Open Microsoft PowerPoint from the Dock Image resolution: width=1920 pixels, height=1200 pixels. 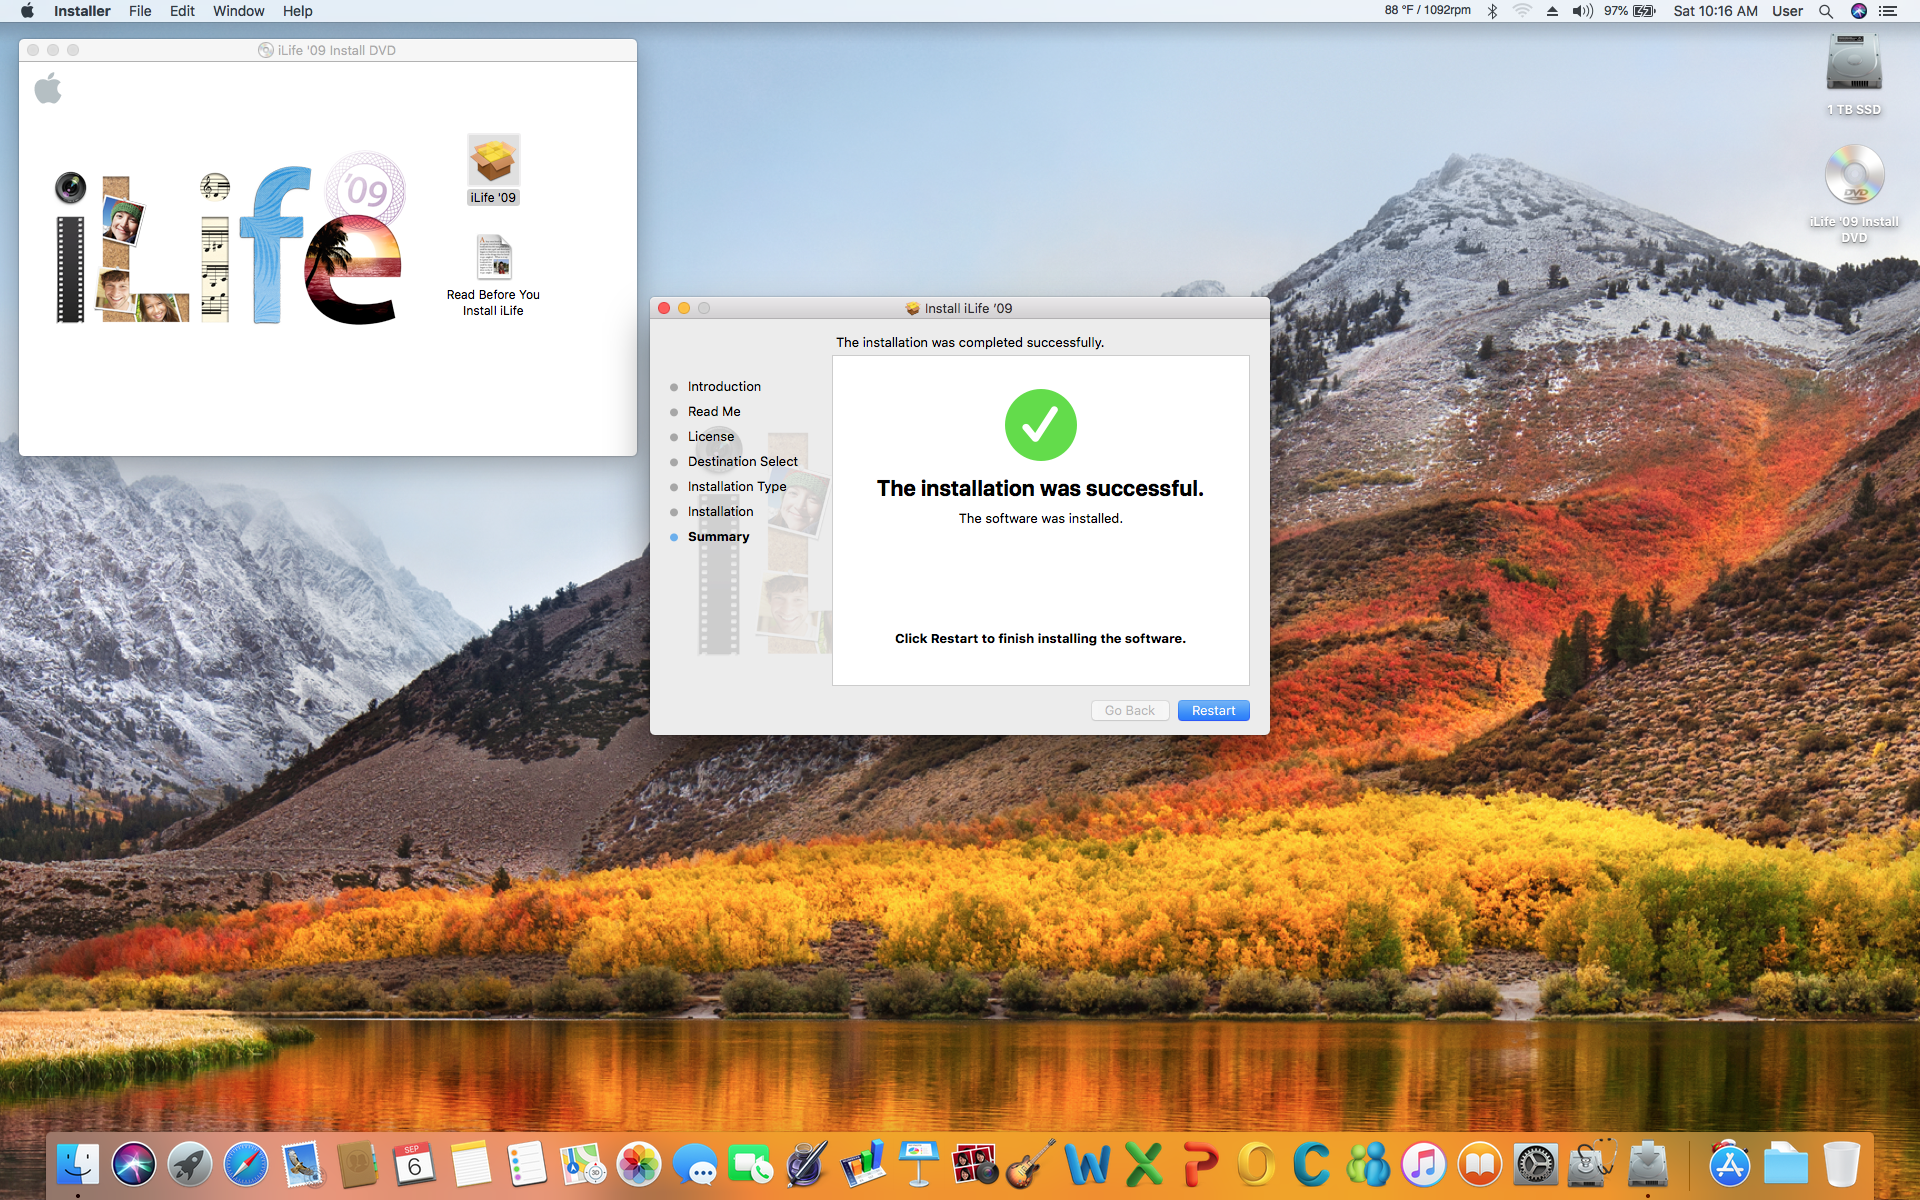point(1199,1164)
